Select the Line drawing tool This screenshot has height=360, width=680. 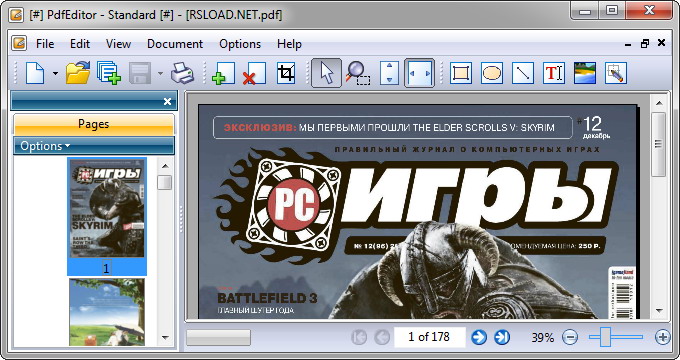523,73
